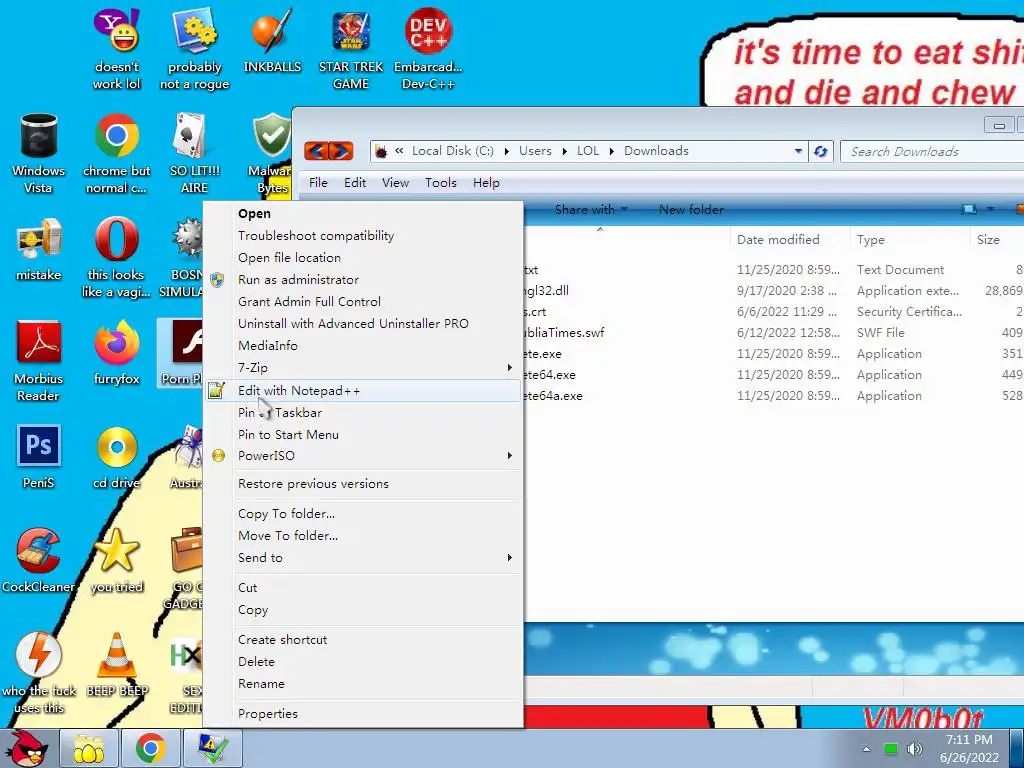
Task: Choose Run as administrator
Action: [298, 280]
